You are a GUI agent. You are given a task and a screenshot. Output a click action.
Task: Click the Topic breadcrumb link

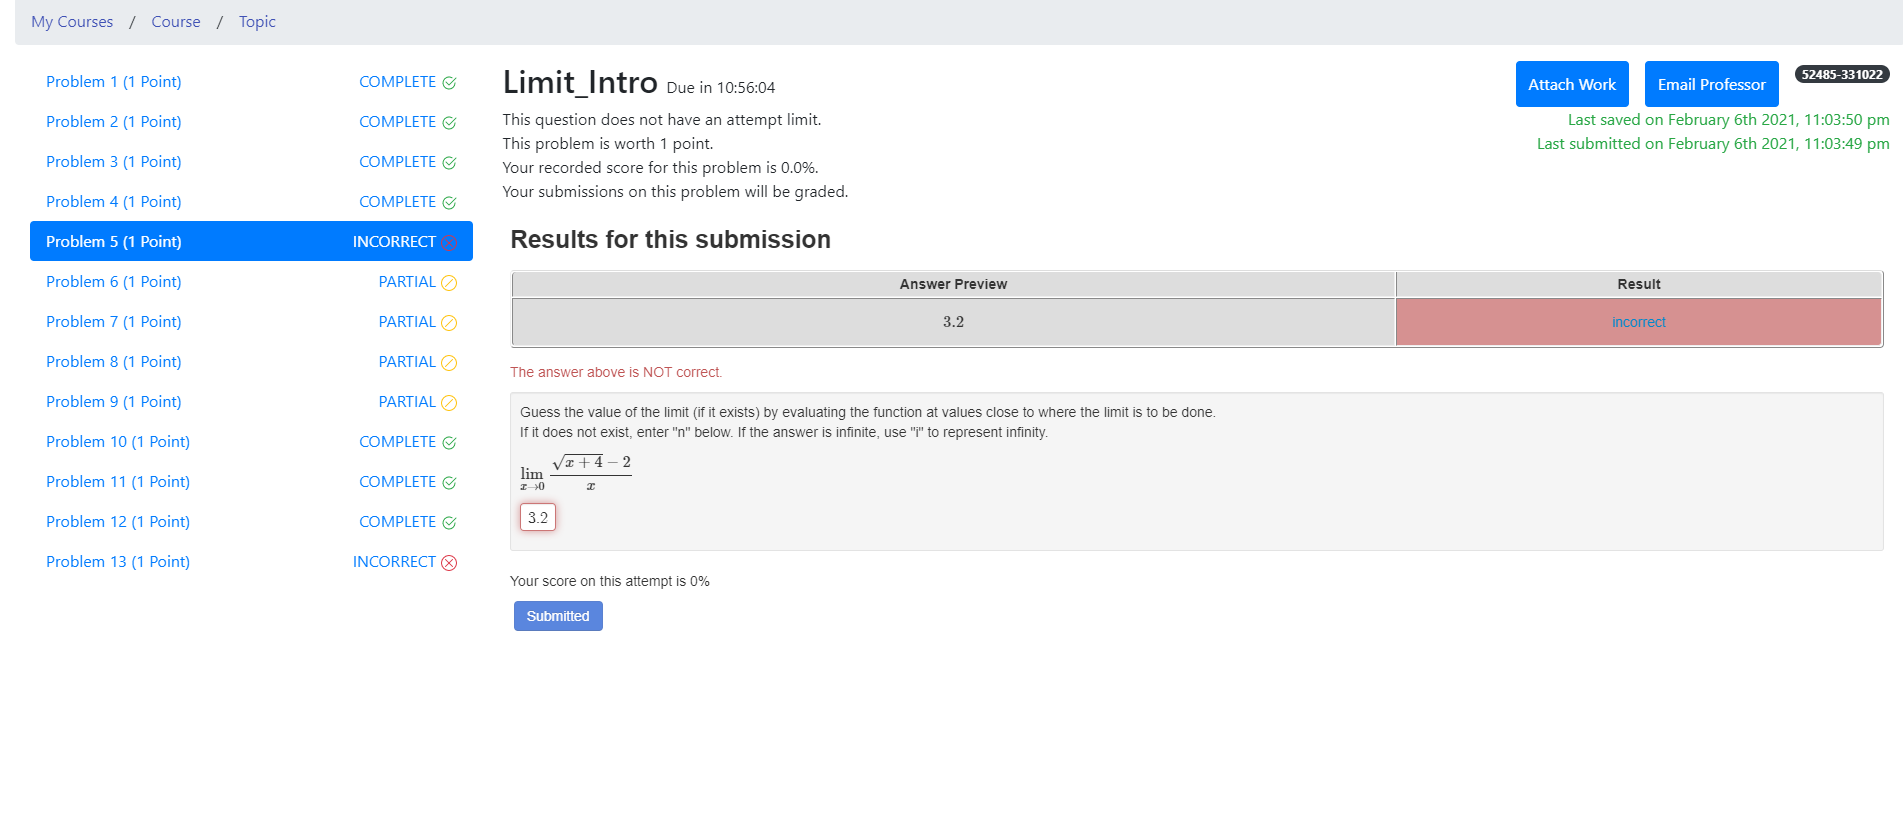[x=257, y=22]
